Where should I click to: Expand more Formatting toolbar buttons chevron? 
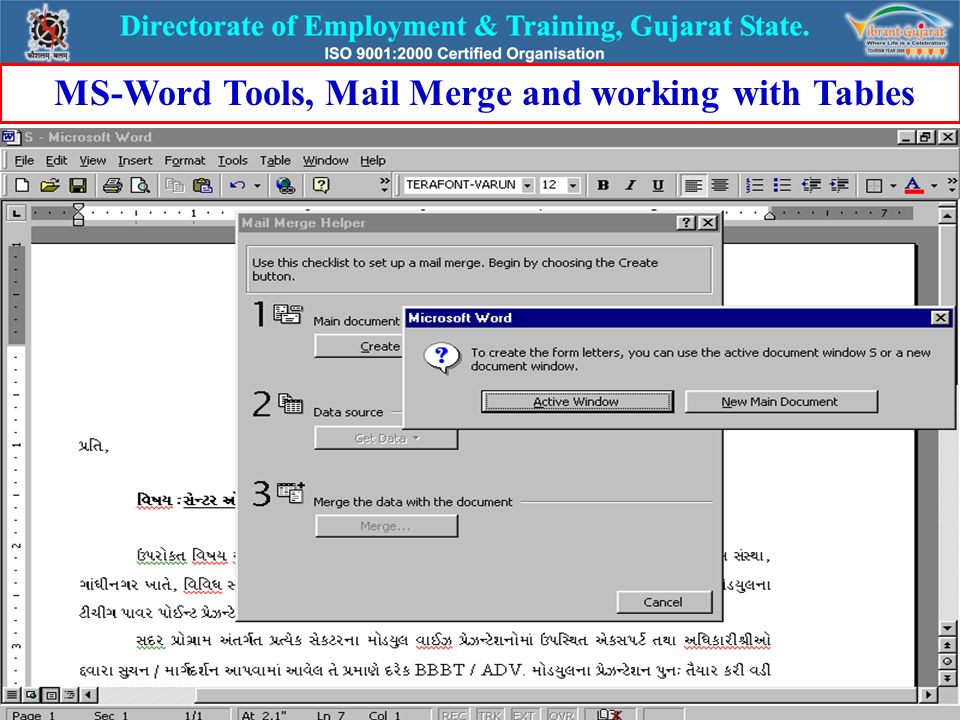pos(951,185)
